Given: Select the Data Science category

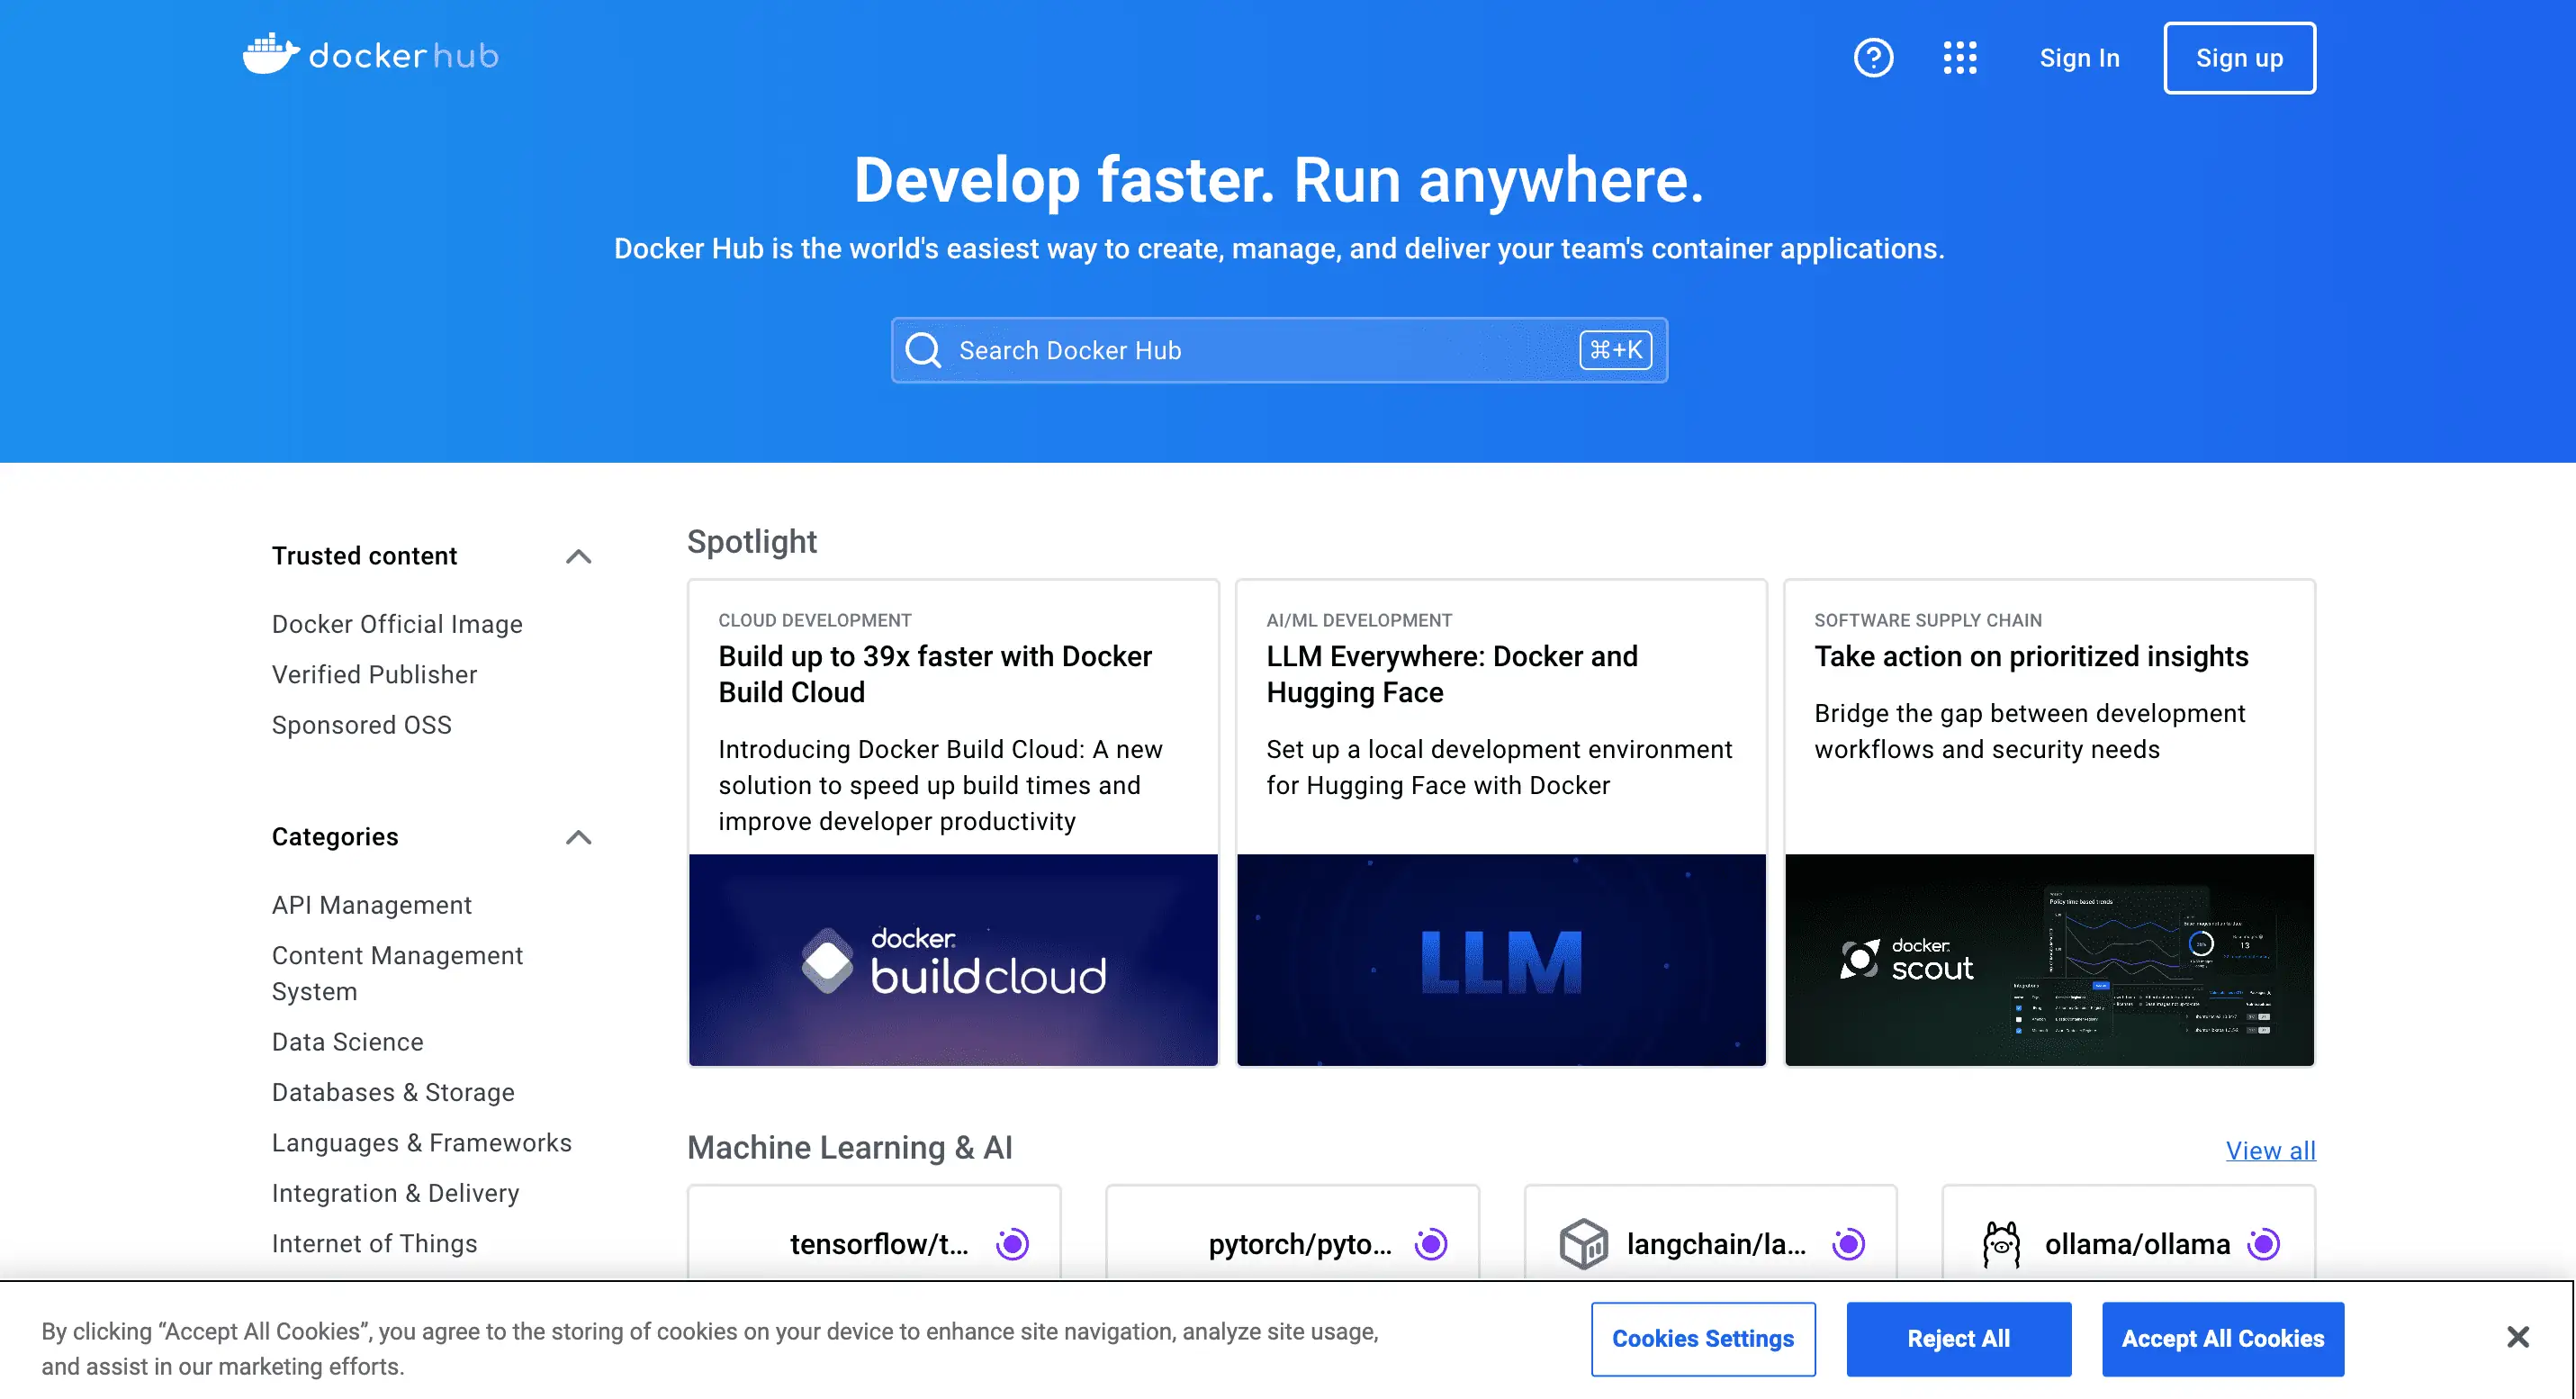Looking at the screenshot, I should [x=347, y=1041].
